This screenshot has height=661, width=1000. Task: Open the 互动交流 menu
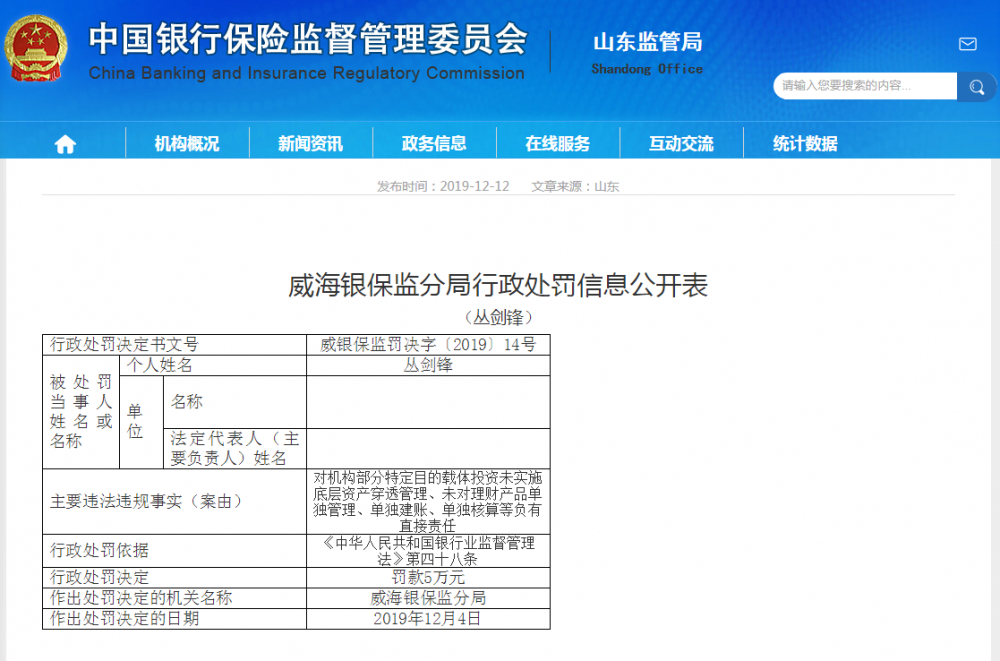682,143
